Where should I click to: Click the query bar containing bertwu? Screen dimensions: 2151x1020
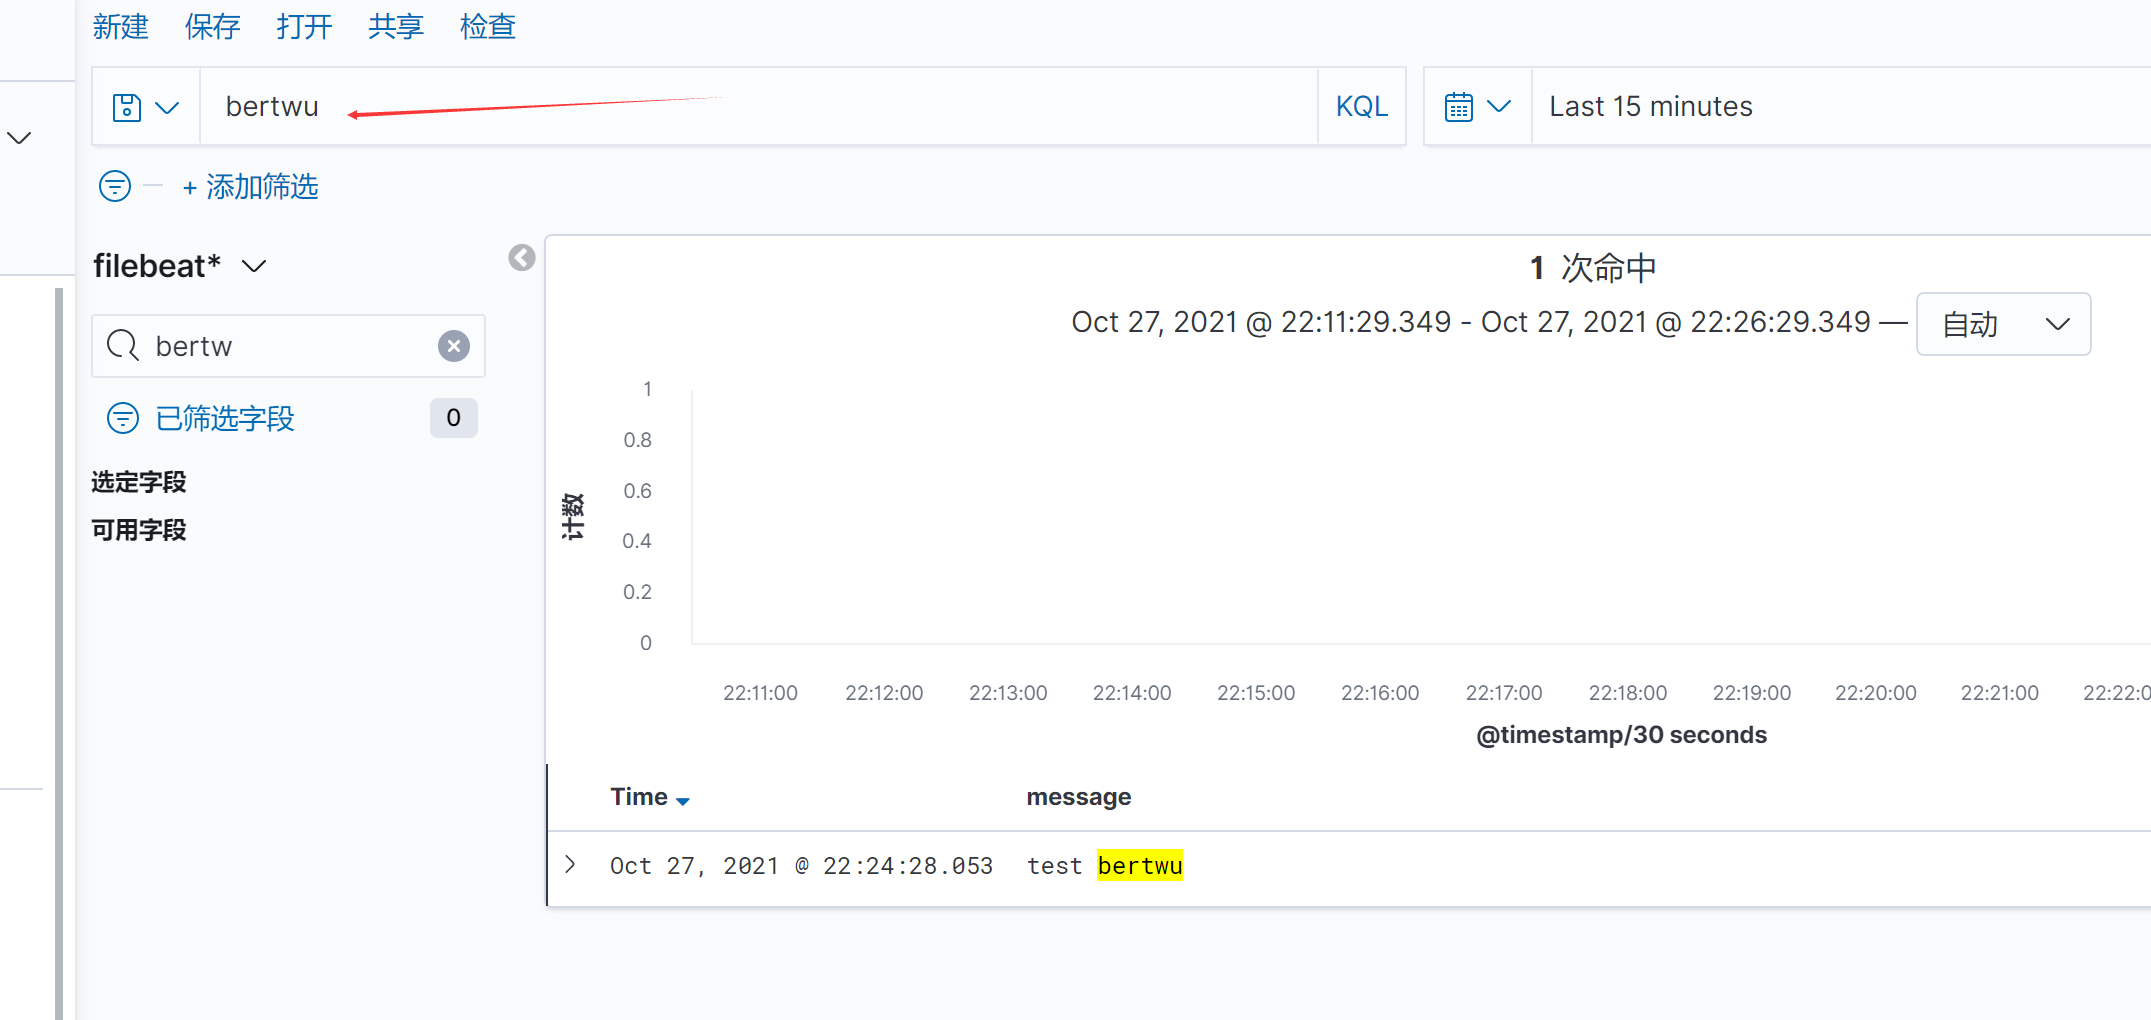pos(759,107)
